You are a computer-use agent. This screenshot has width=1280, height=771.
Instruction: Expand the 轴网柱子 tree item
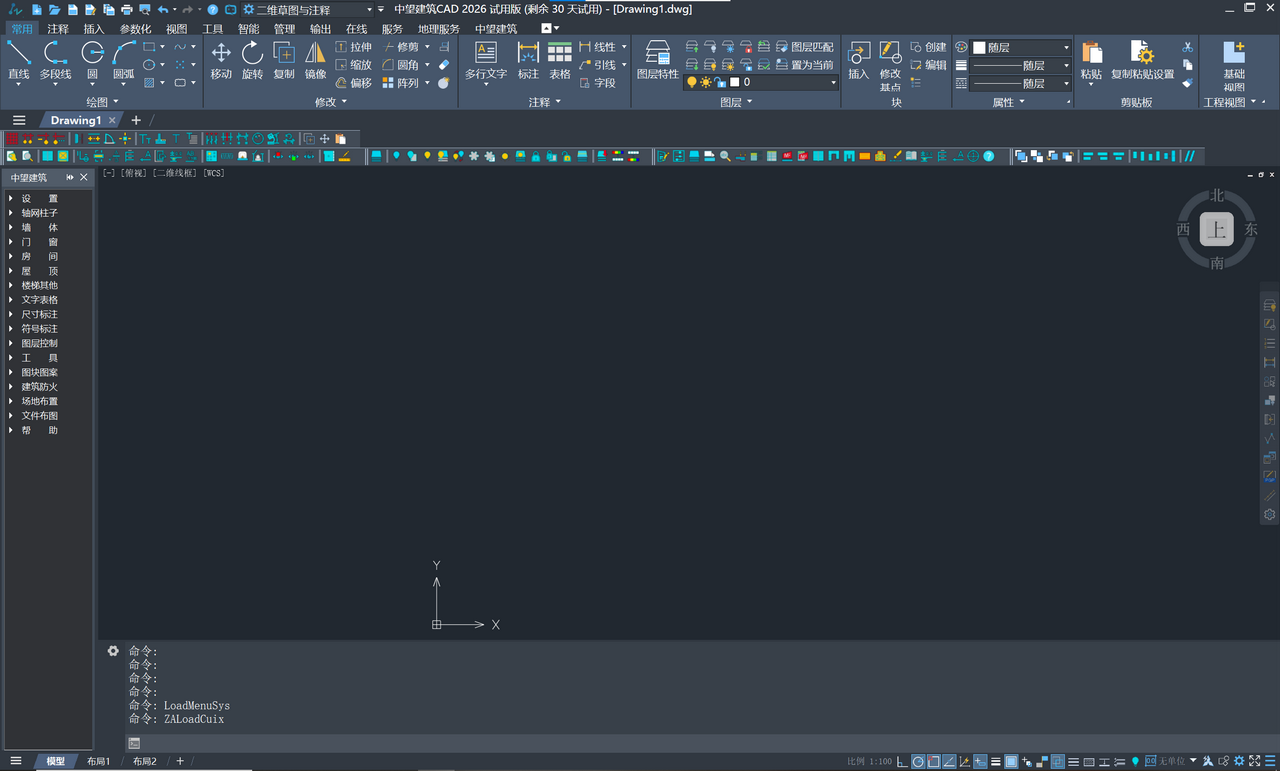pyautogui.click(x=11, y=213)
